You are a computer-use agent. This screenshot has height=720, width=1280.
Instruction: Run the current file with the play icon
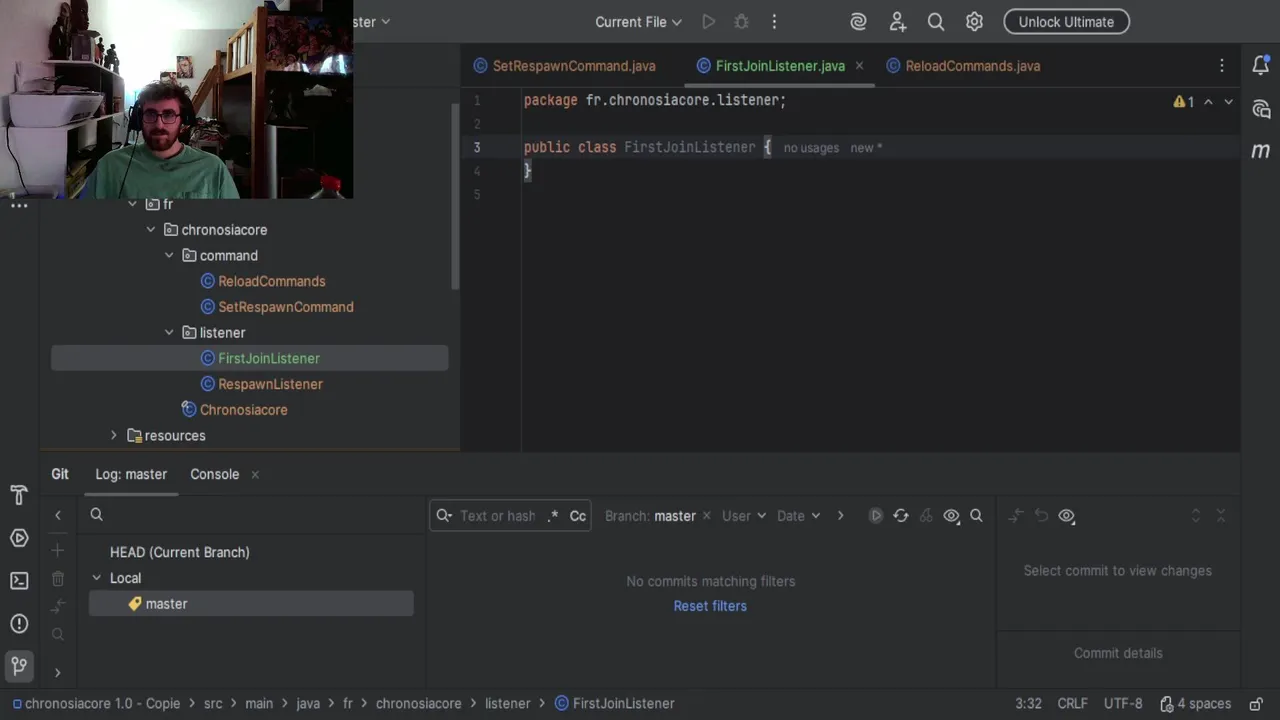pos(708,22)
